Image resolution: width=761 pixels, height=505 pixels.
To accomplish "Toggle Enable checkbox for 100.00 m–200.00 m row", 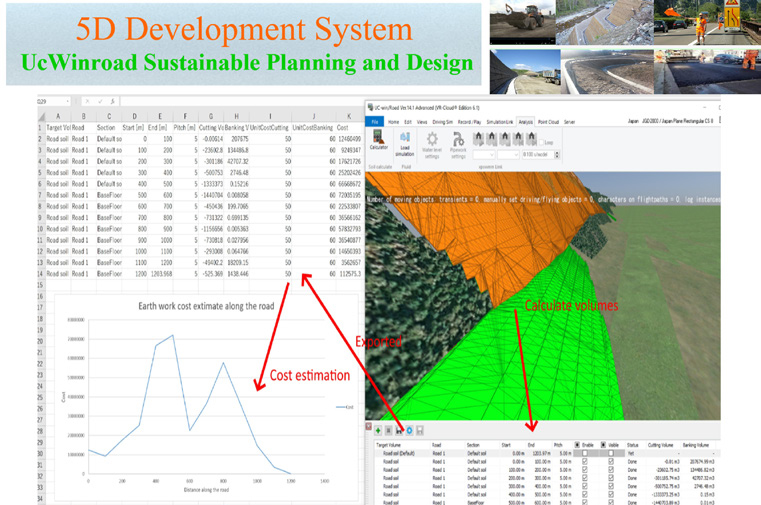I will tap(585, 470).
